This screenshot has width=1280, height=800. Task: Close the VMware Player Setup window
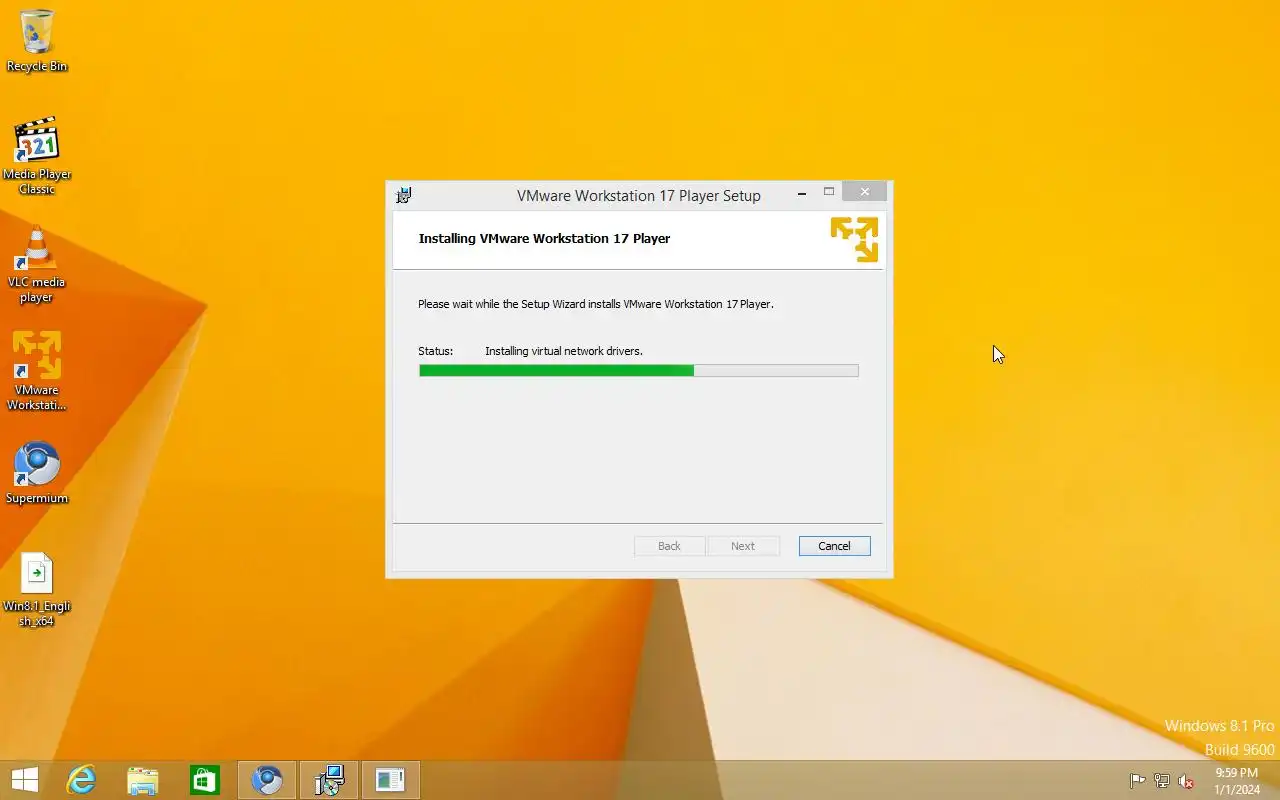coord(865,192)
